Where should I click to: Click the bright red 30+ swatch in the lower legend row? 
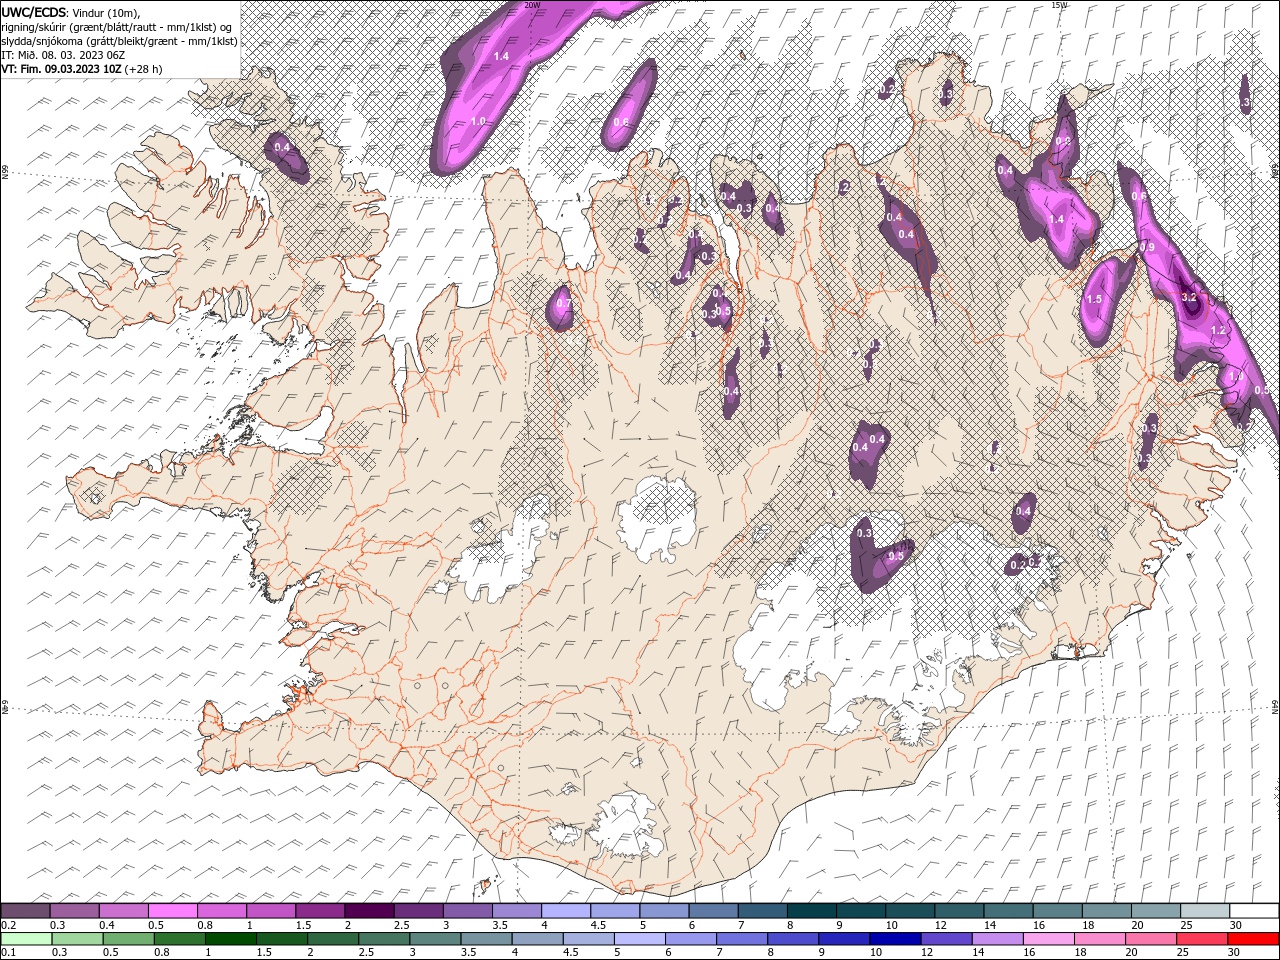point(1252,938)
